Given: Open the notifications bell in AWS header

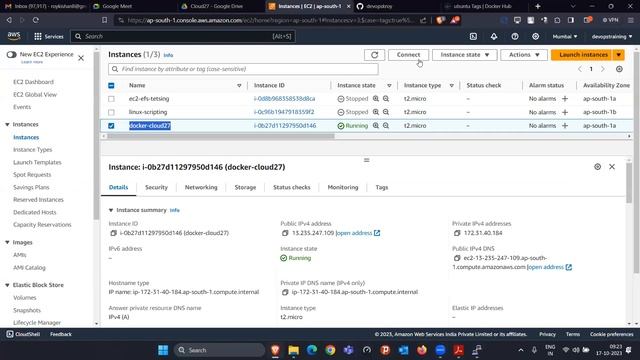Looking at the screenshot, I should pyautogui.click(x=494, y=36).
